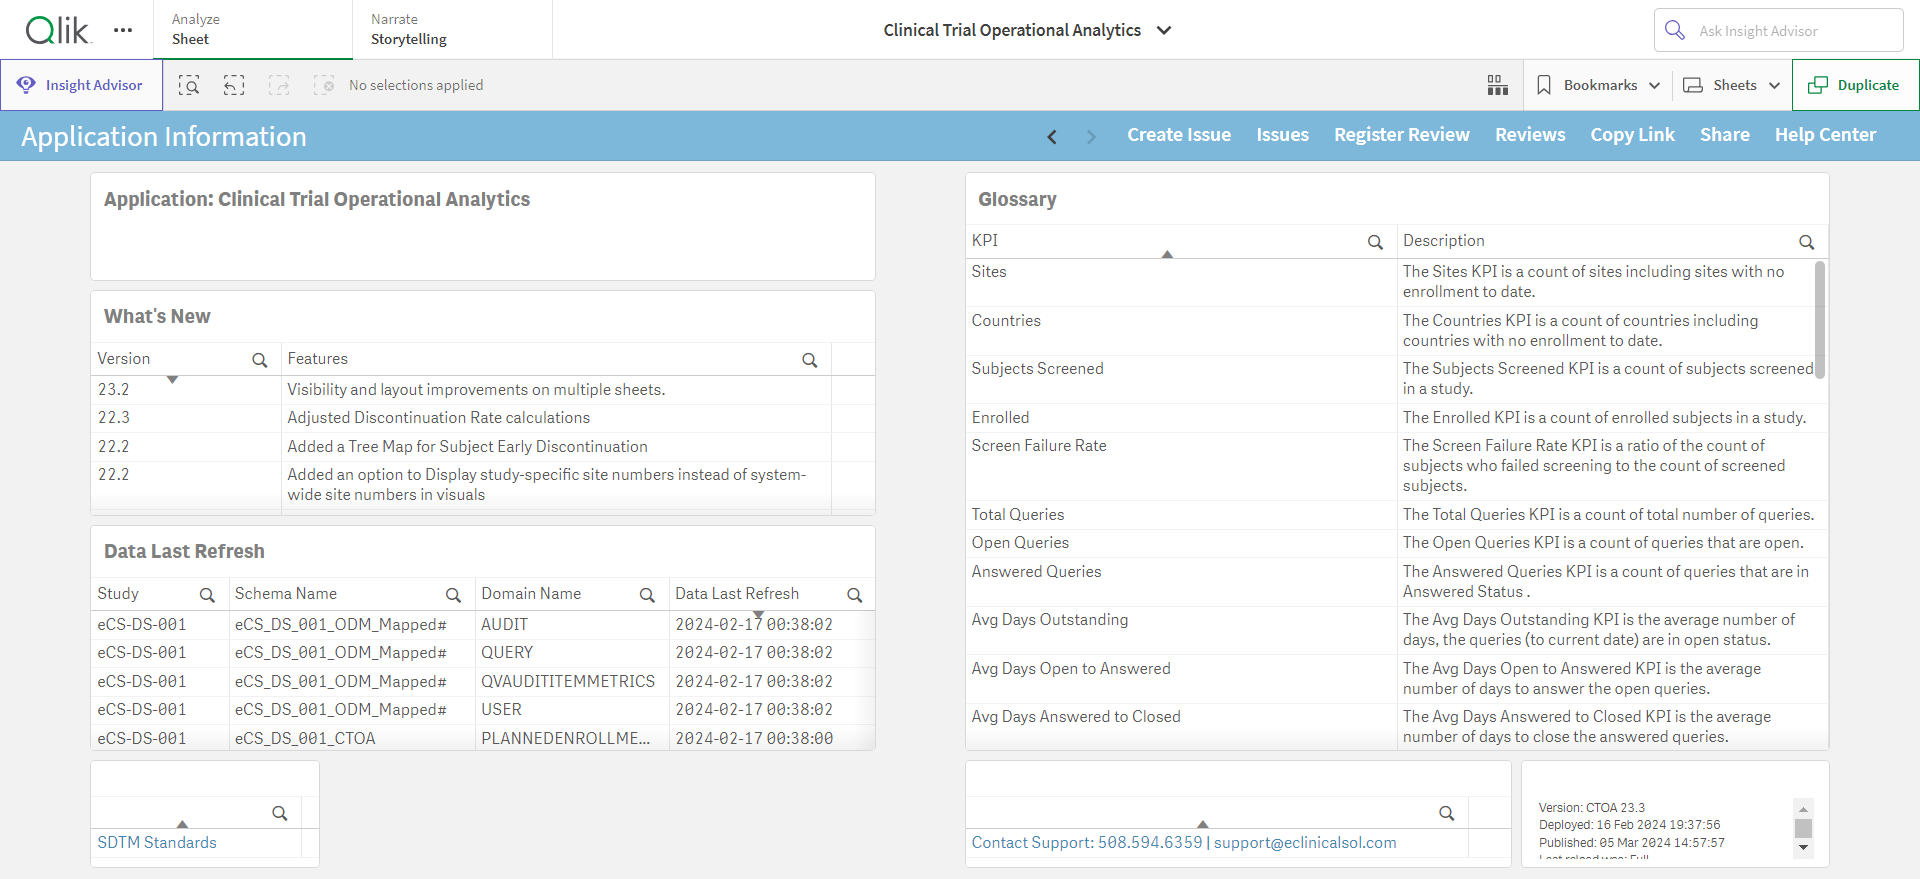1920x879 pixels.
Task: Select the QVAUDITITEMMETRICS domain cell
Action: pyautogui.click(x=572, y=682)
